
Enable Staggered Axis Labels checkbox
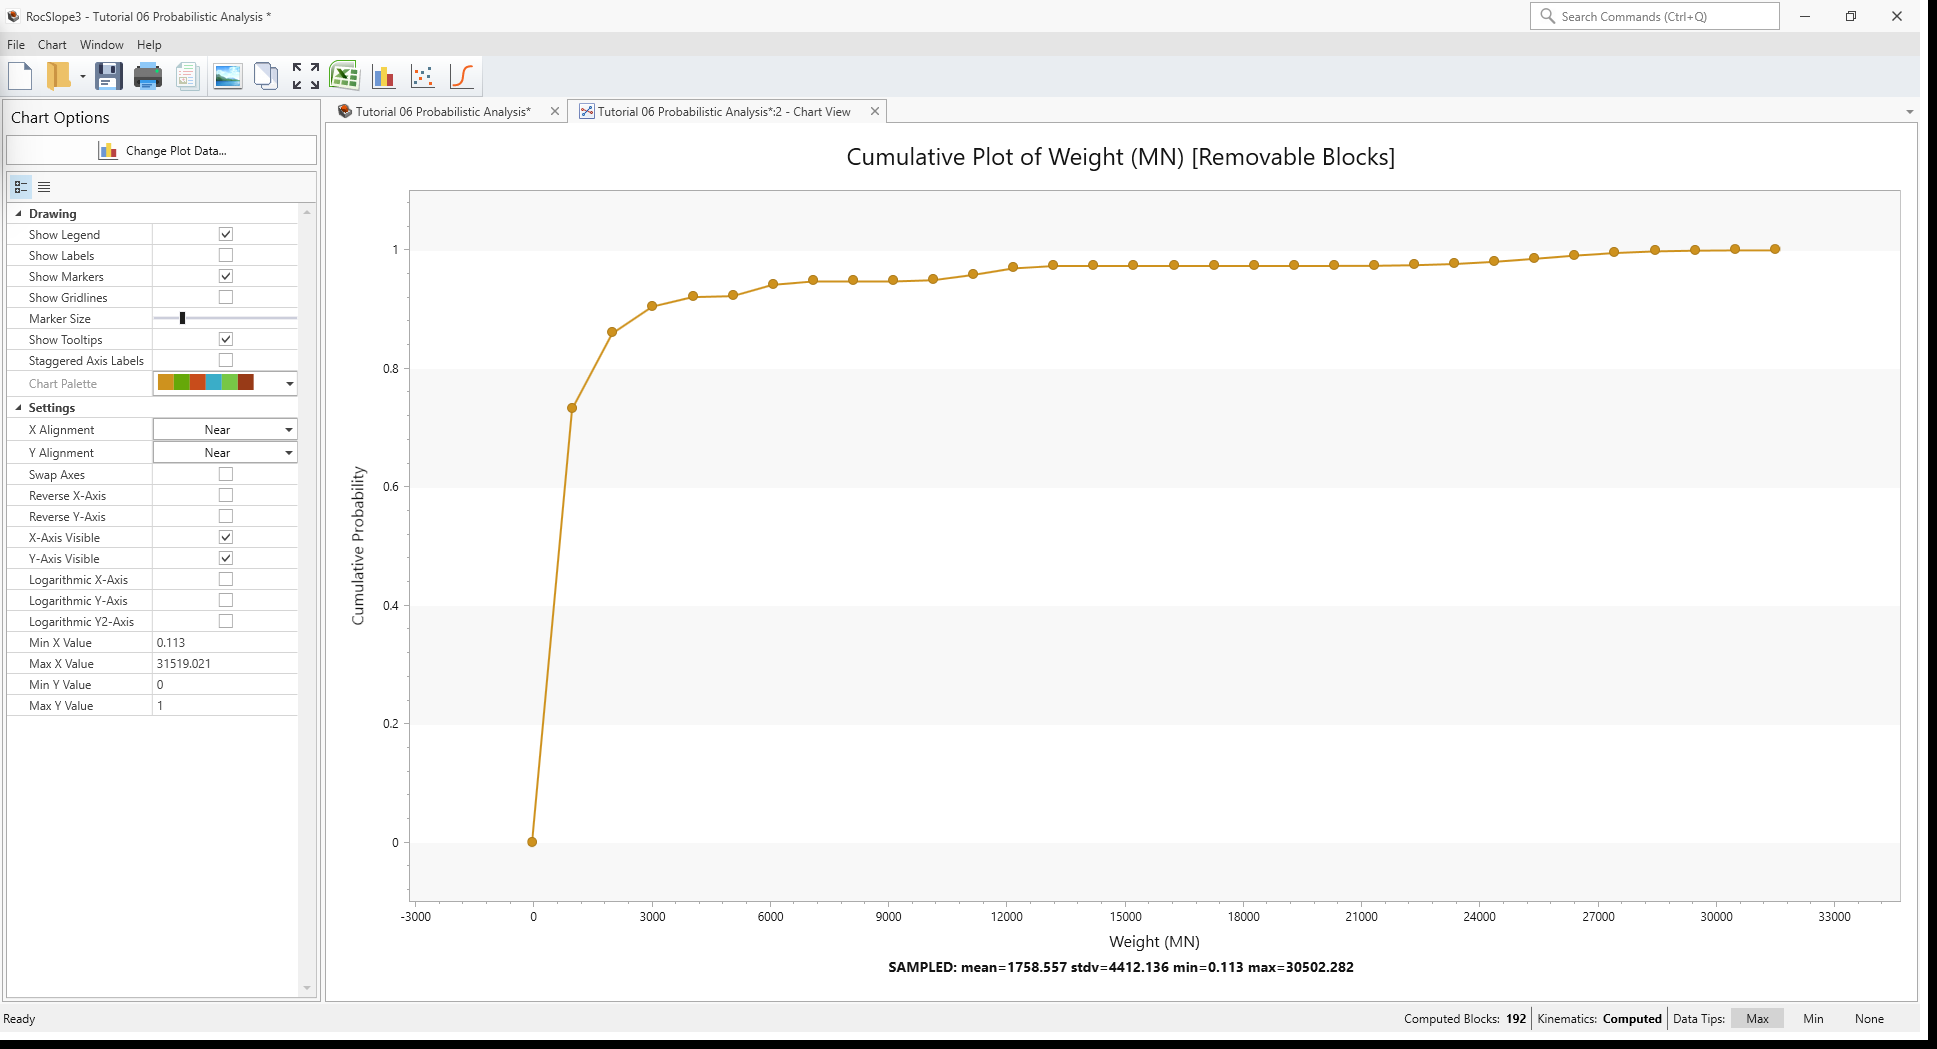(226, 360)
